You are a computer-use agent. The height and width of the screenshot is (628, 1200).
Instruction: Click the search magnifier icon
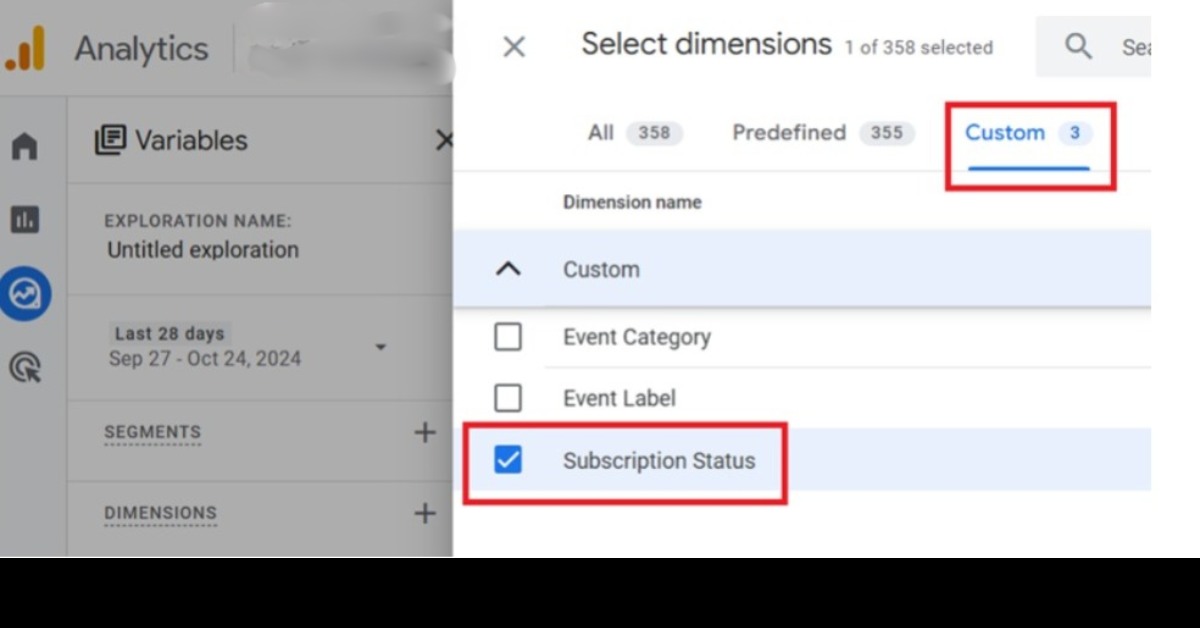pos(1078,46)
